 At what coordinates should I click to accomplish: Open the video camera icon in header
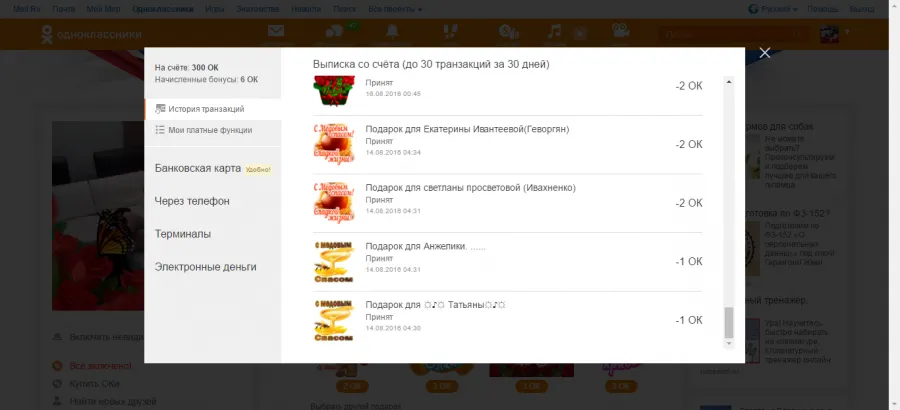point(619,31)
